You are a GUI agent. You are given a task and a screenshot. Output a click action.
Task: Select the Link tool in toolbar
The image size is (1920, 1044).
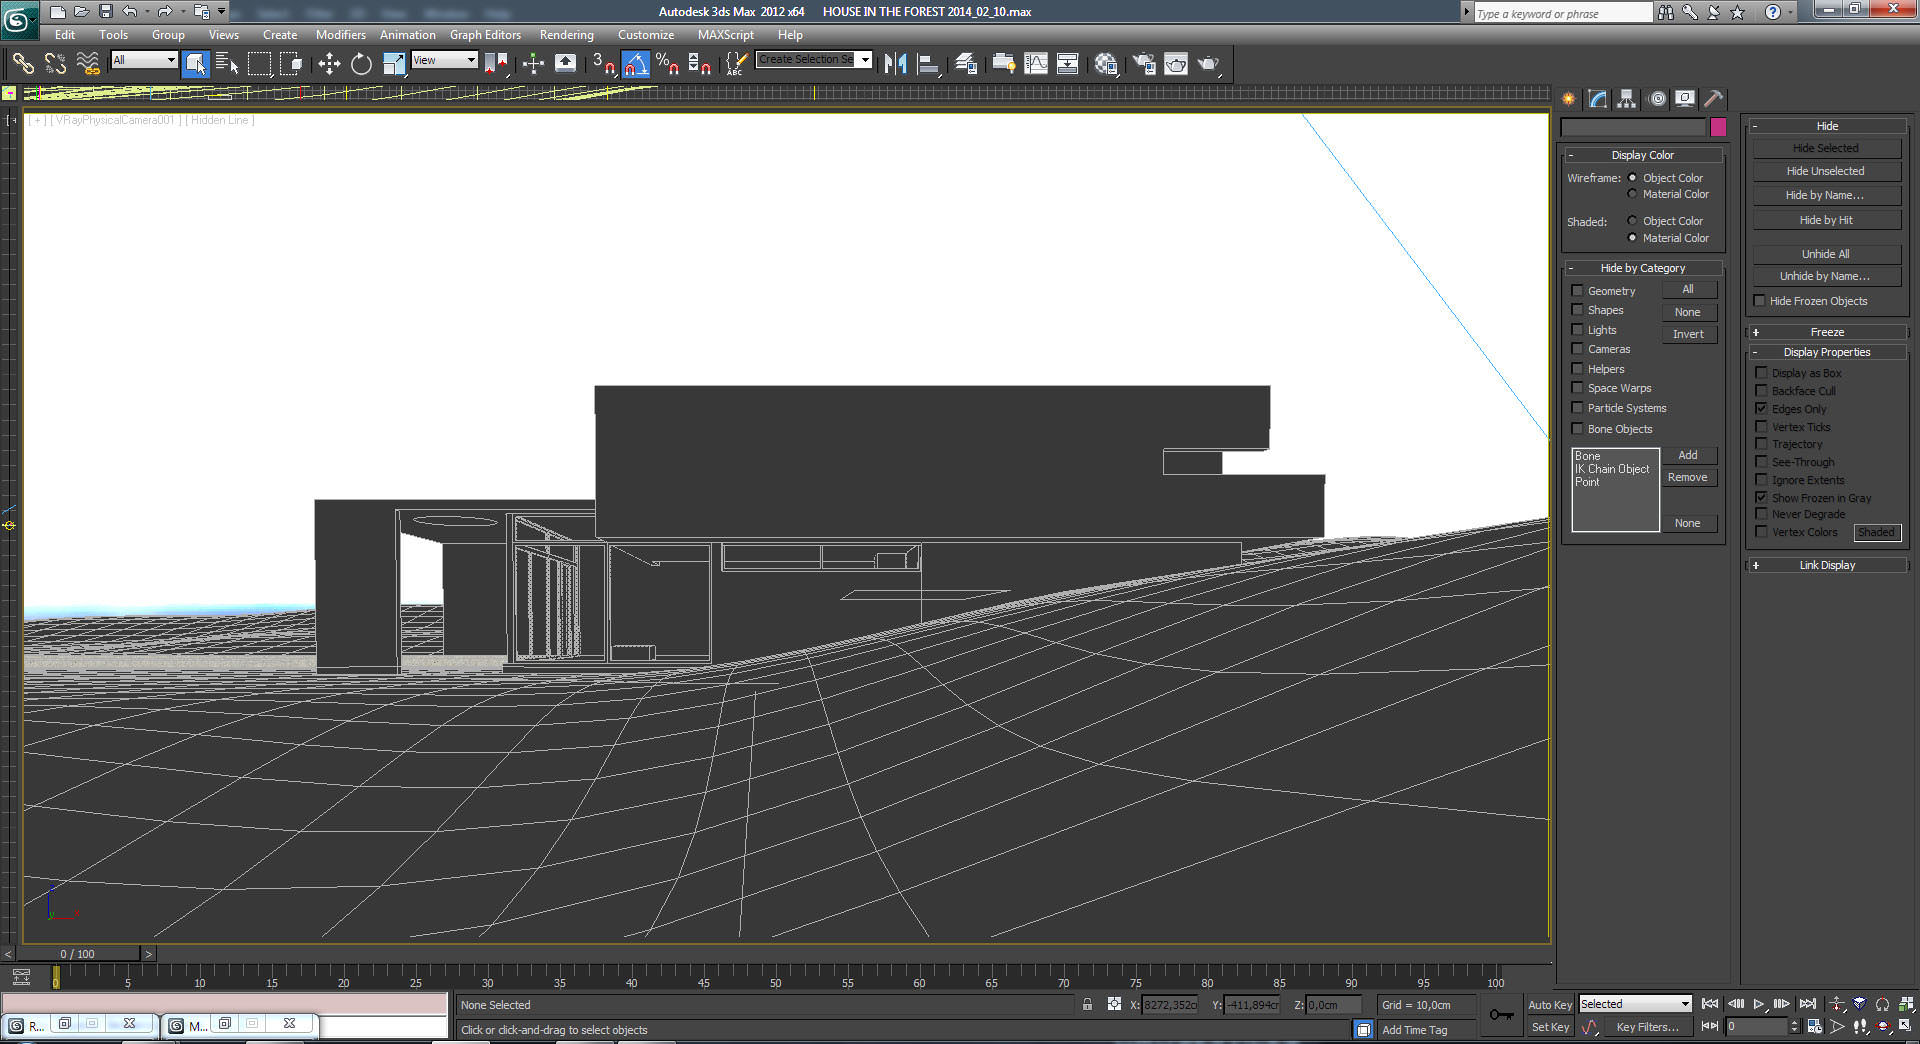tap(23, 64)
